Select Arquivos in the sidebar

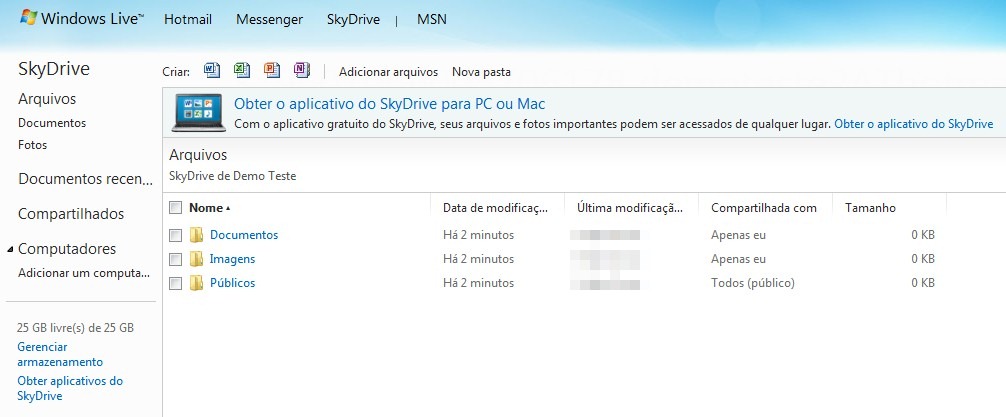click(47, 99)
